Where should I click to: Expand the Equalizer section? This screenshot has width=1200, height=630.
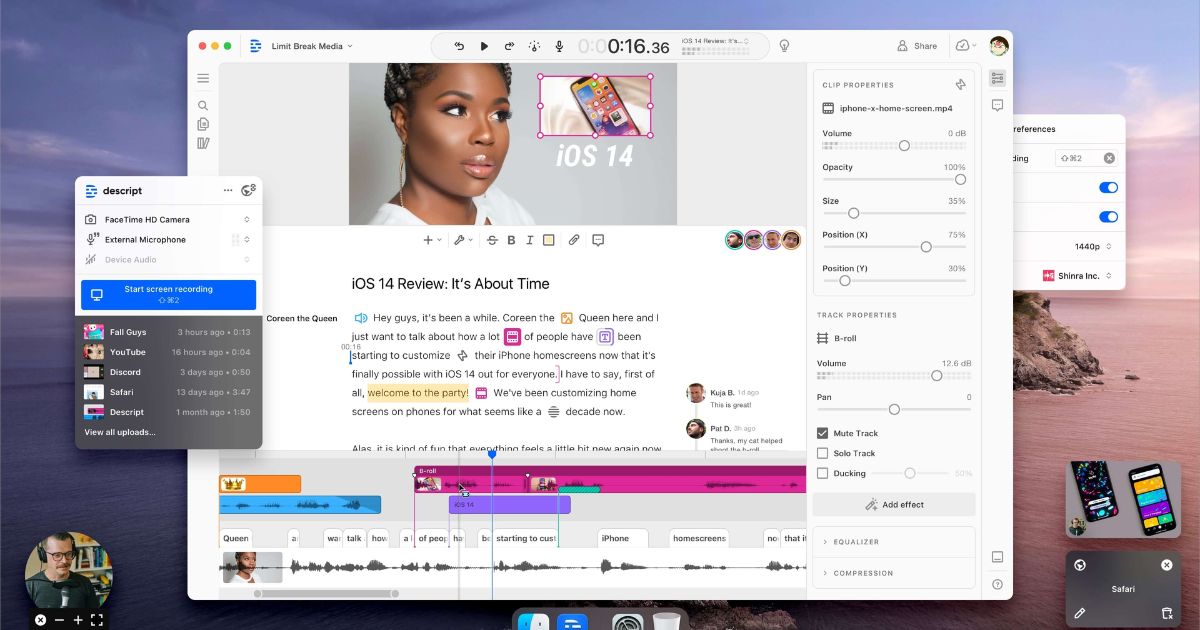pos(894,542)
